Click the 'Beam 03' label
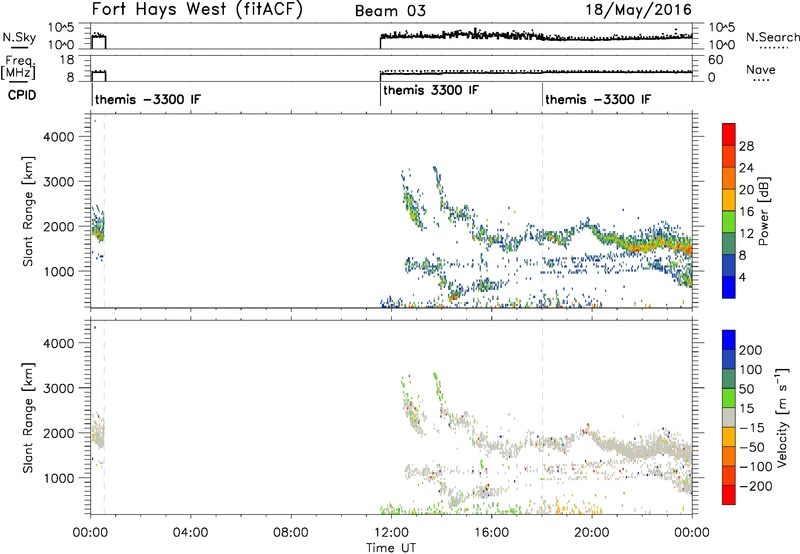800x554 pixels. pos(390,11)
